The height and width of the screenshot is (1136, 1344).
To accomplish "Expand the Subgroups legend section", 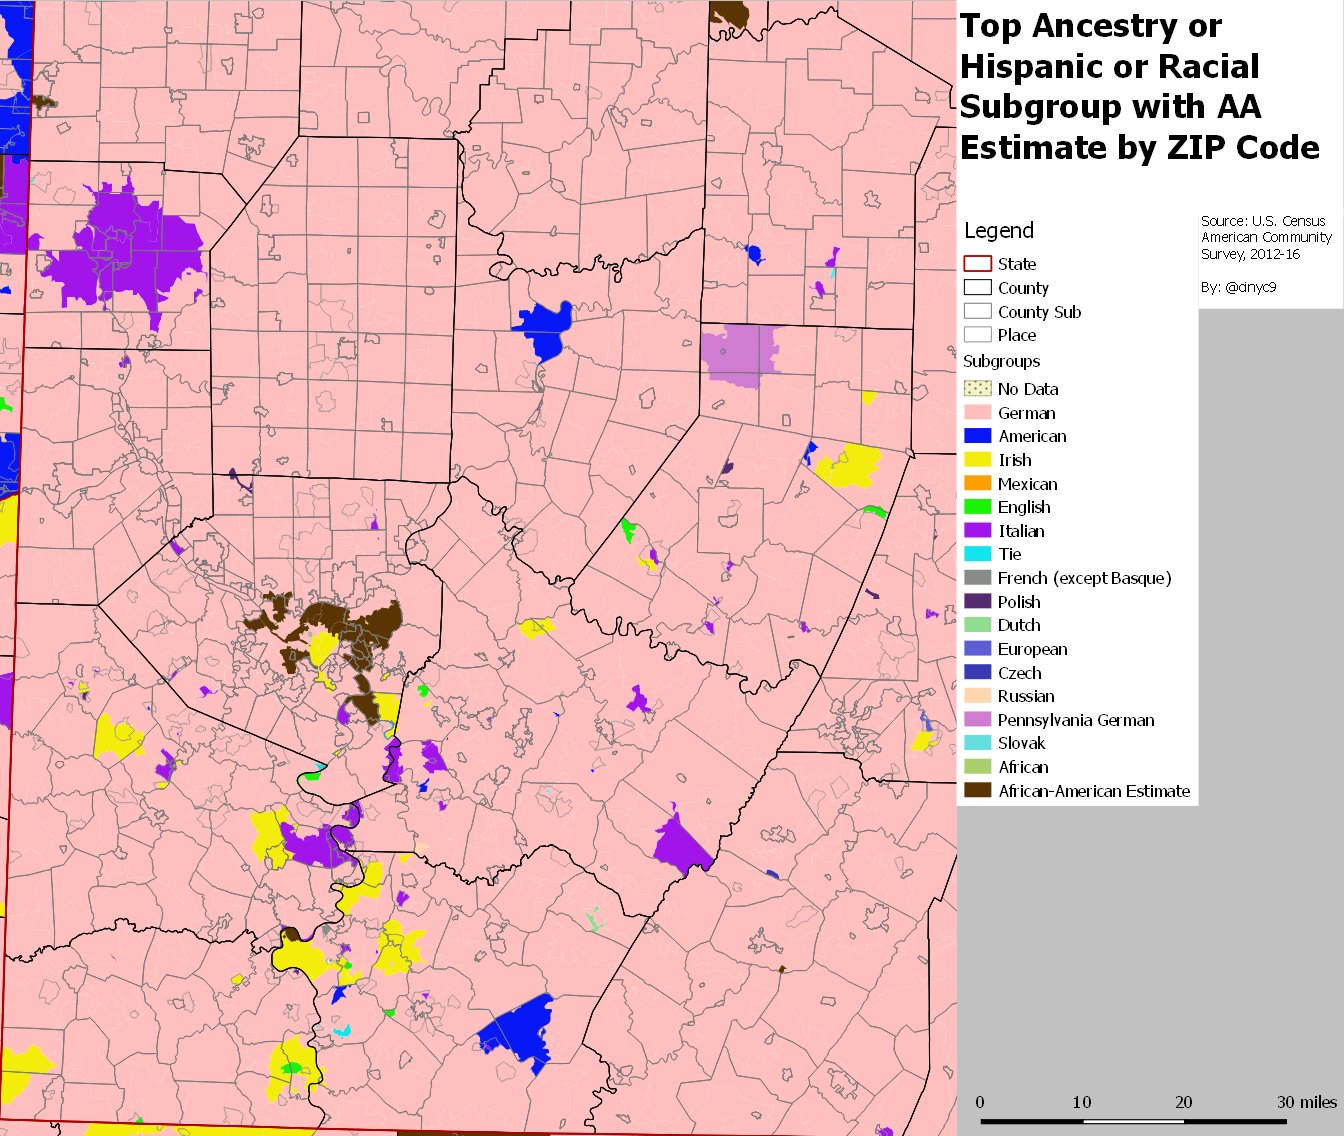I will pos(1000,361).
